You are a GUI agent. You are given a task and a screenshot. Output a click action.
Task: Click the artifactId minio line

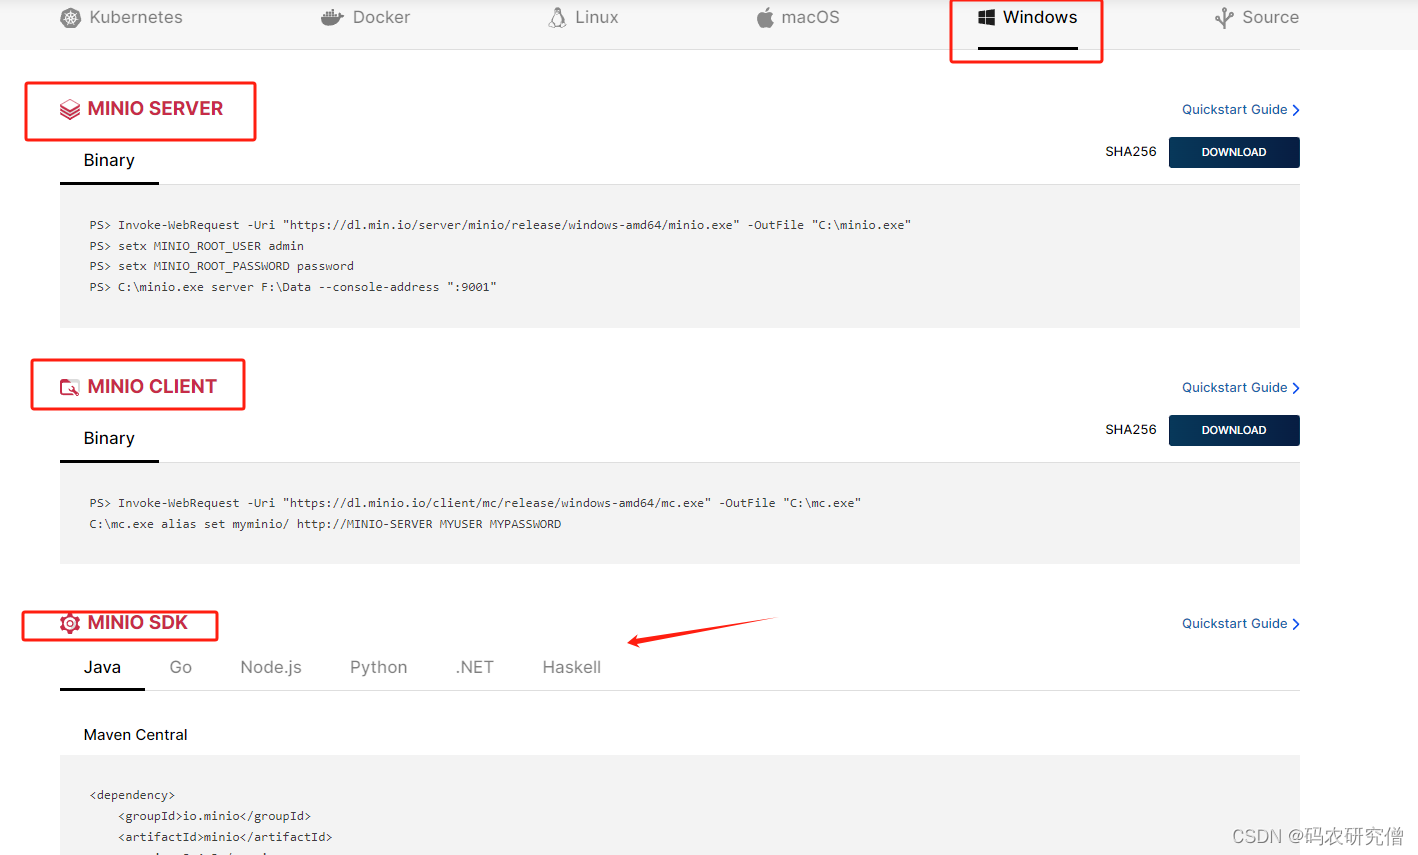coord(225,838)
